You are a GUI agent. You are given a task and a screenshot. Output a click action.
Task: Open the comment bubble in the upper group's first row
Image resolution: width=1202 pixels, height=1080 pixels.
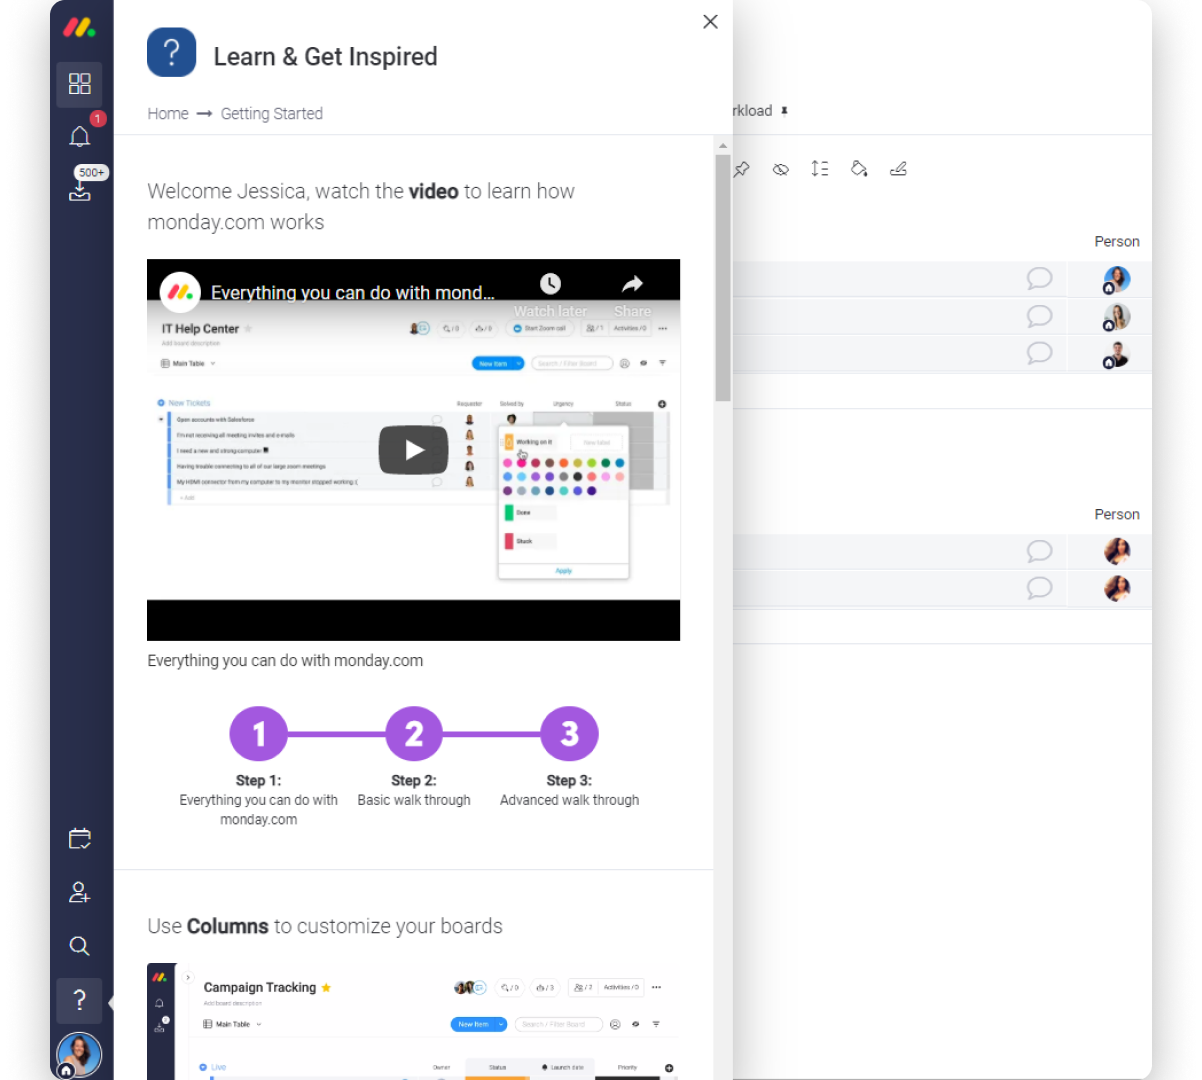[x=1040, y=279]
